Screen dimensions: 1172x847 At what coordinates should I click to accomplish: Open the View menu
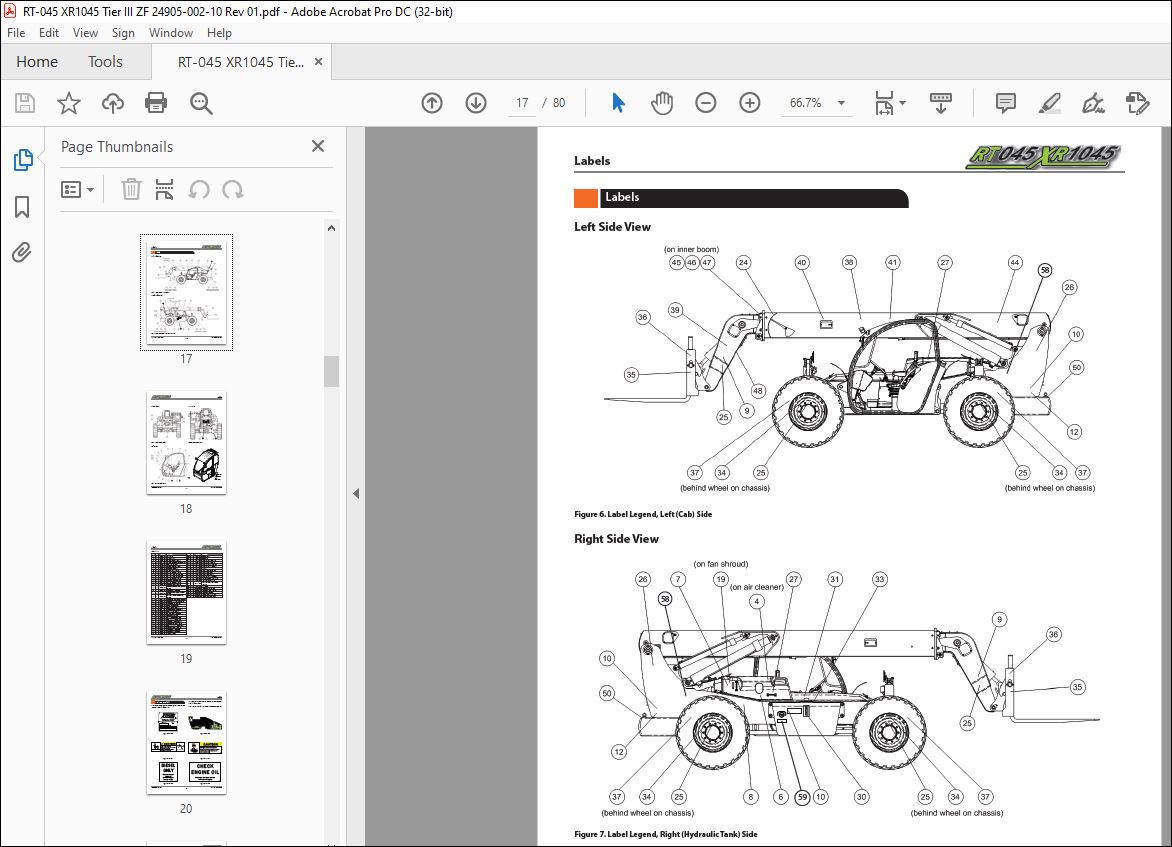(x=85, y=33)
